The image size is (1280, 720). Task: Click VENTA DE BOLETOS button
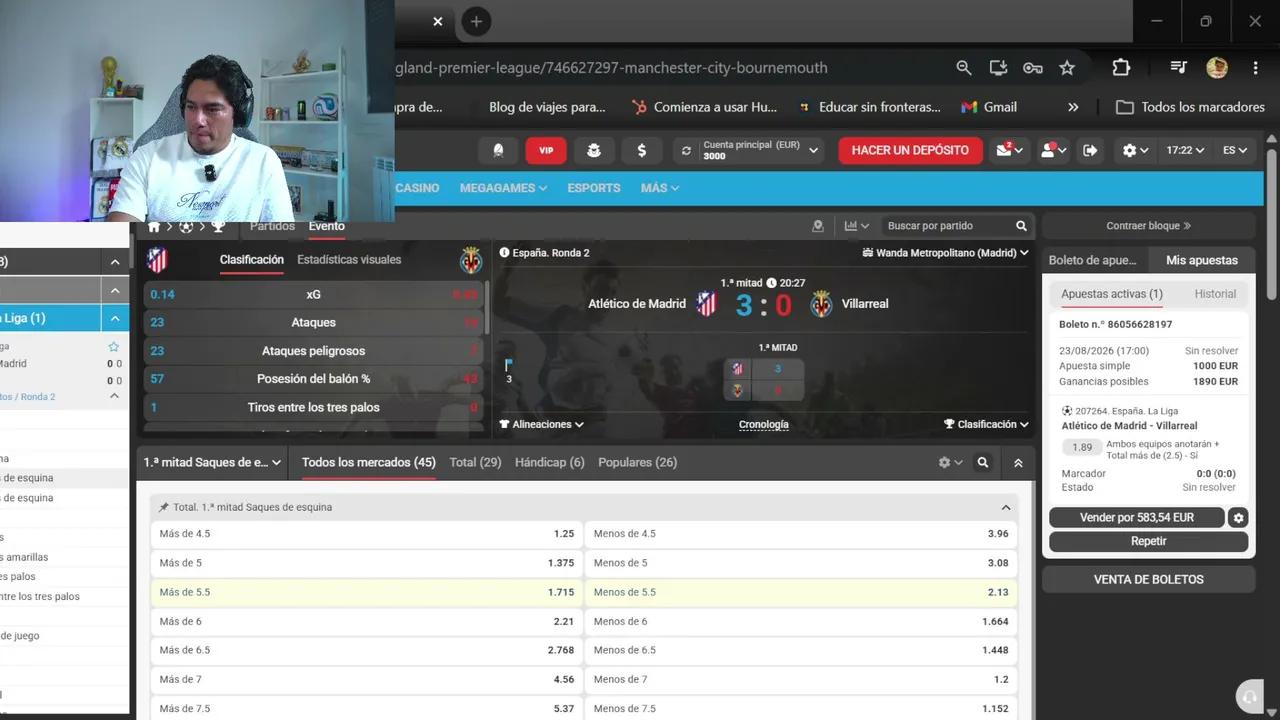pyautogui.click(x=1148, y=579)
